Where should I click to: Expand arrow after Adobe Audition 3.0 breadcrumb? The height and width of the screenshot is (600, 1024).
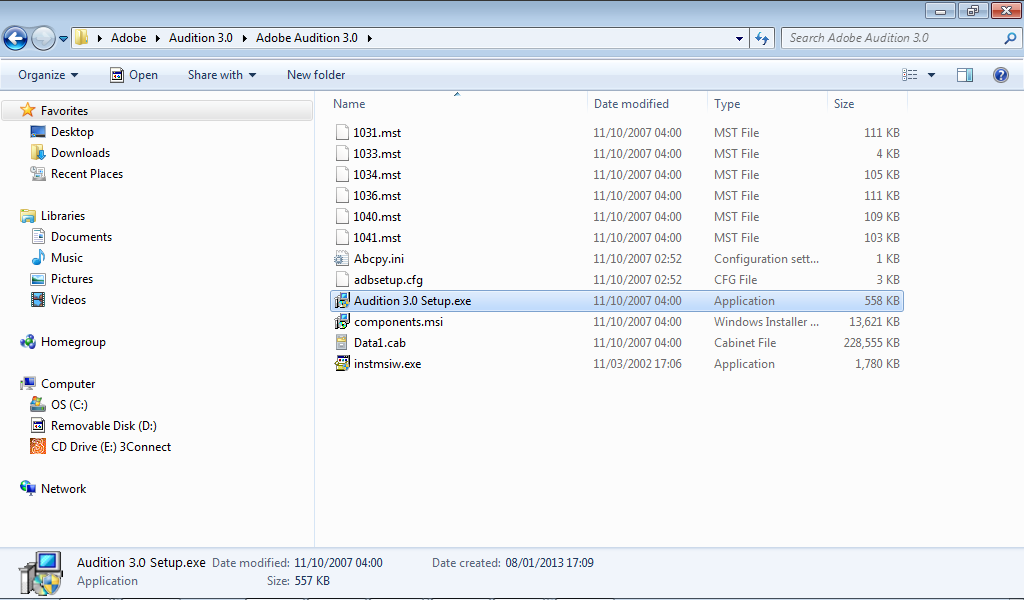click(370, 39)
